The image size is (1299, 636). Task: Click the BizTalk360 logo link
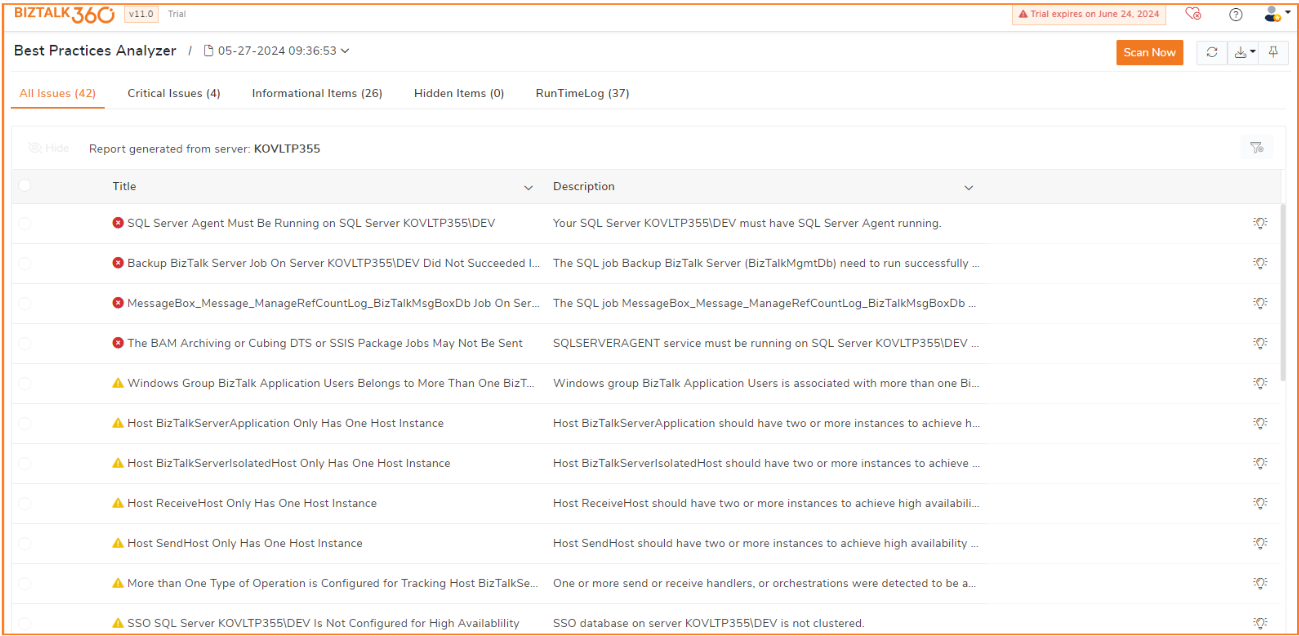(x=64, y=14)
